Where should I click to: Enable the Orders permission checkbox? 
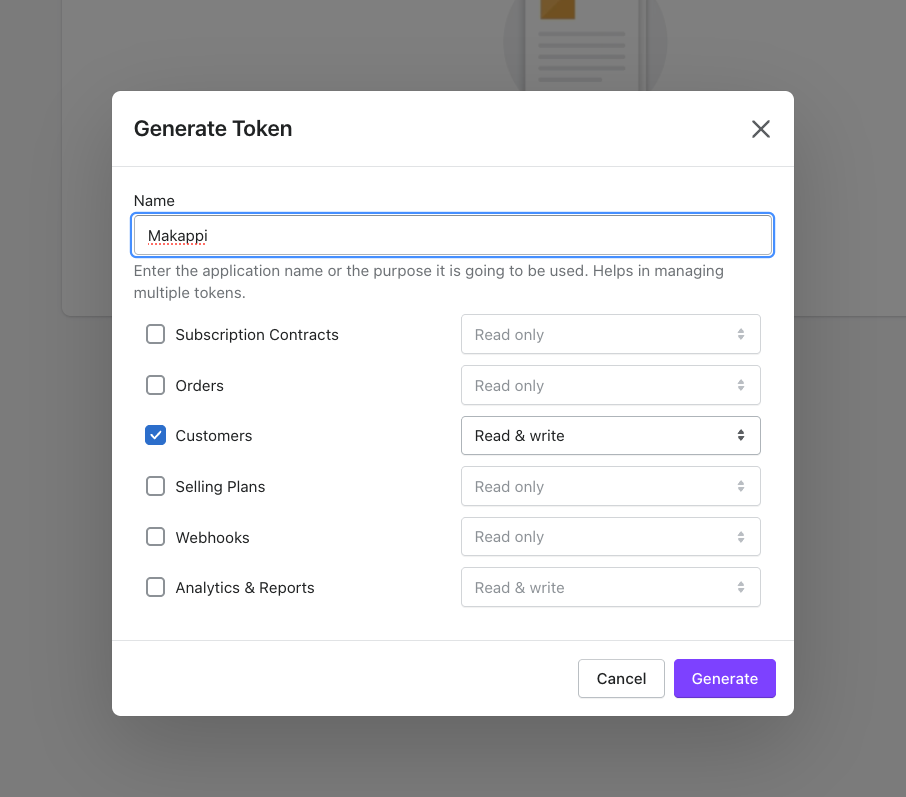pos(155,385)
